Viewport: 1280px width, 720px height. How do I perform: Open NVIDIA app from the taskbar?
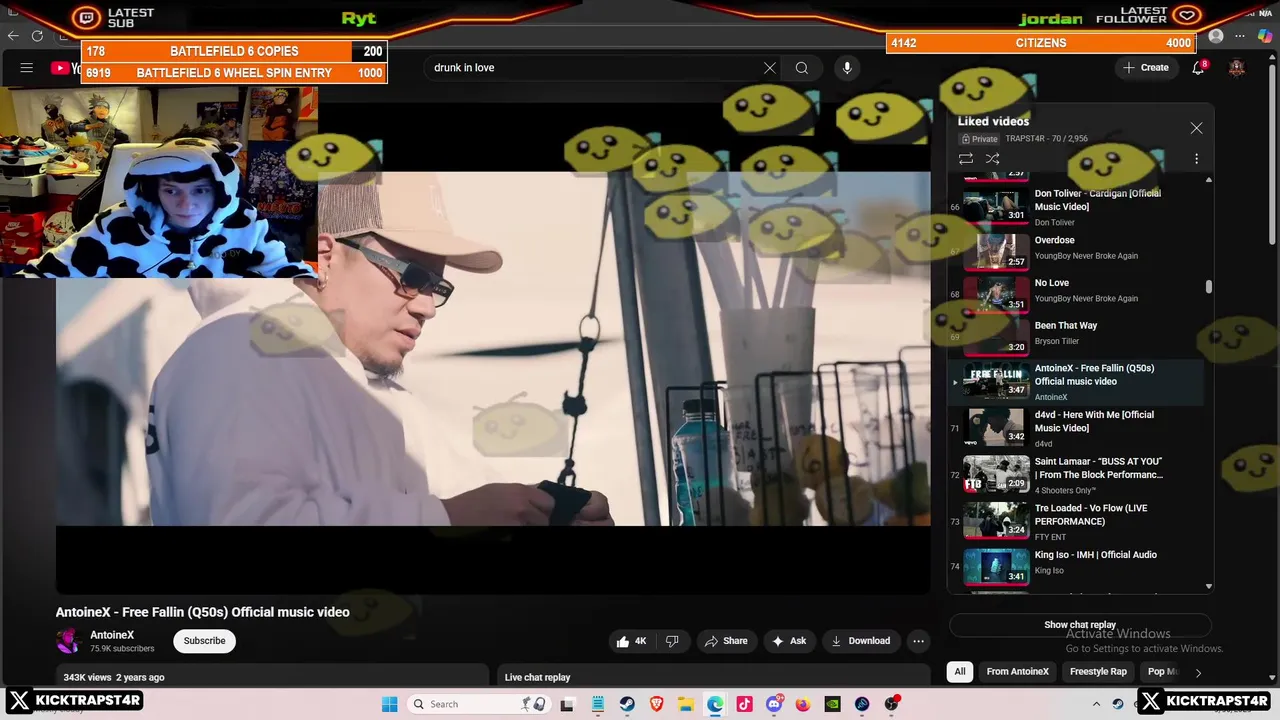[832, 704]
